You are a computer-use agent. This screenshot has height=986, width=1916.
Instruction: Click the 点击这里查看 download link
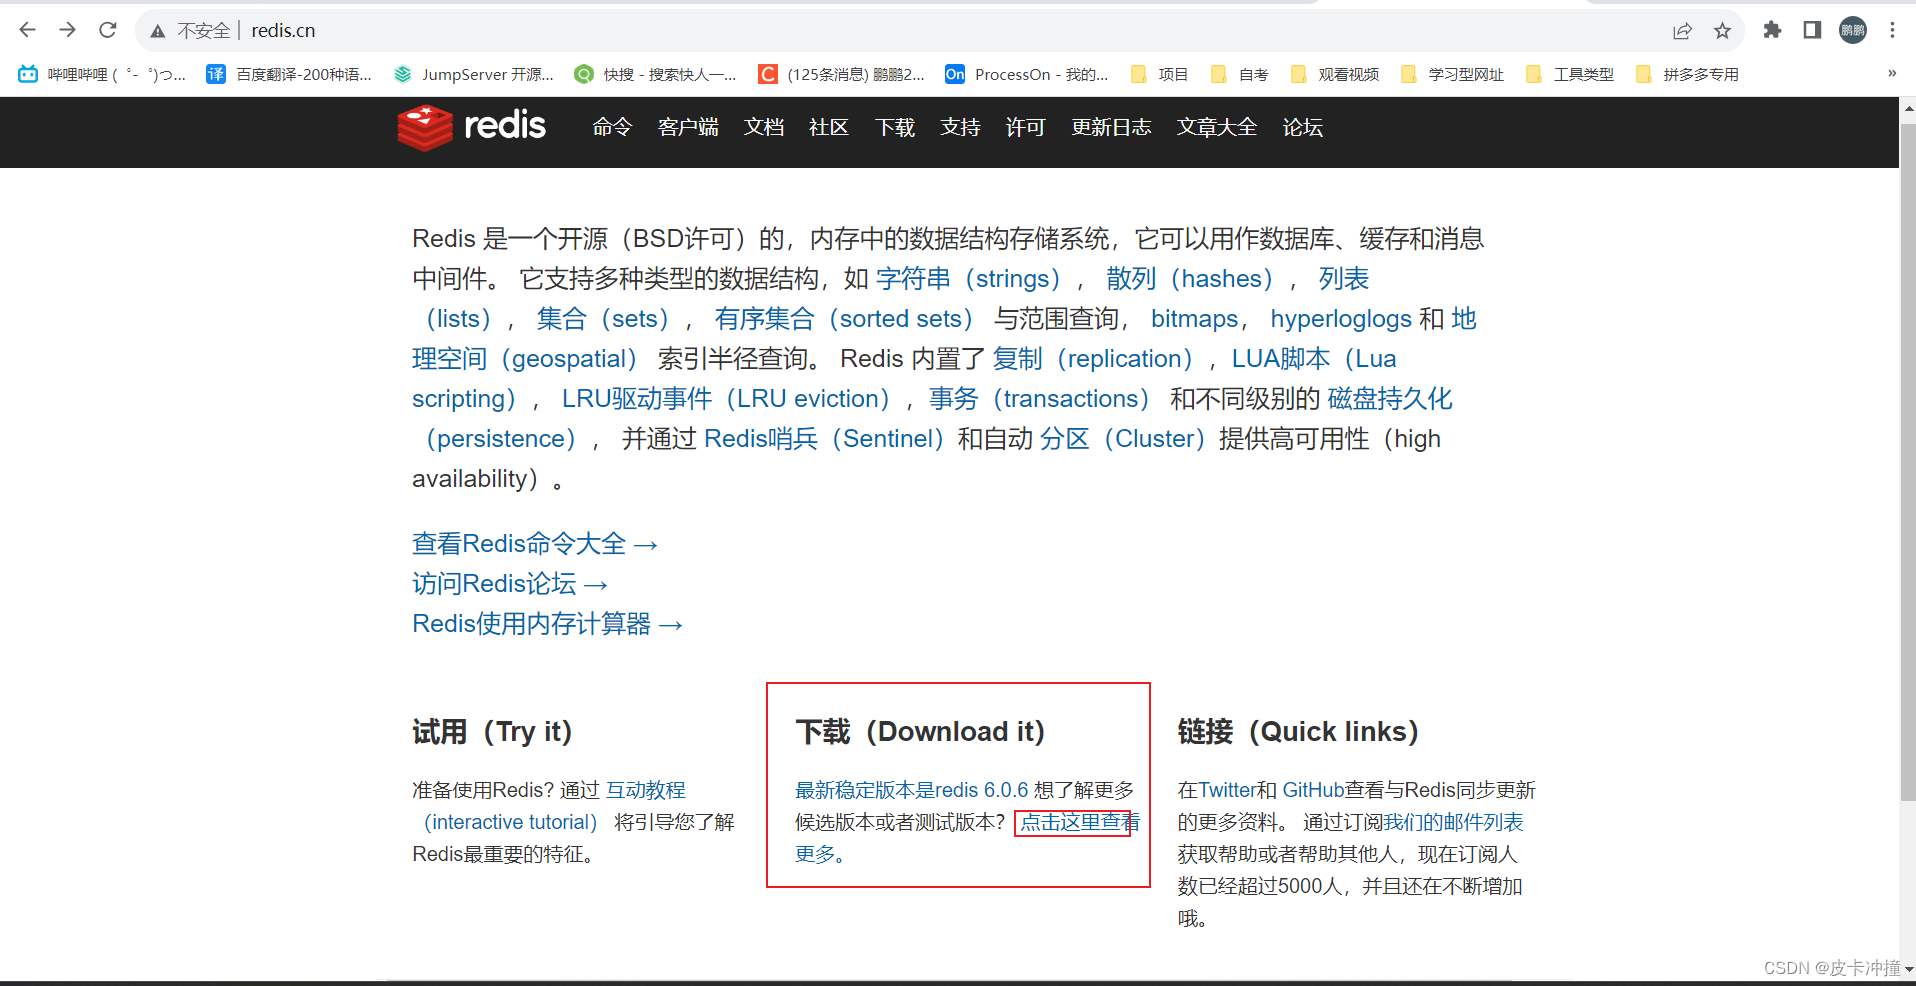coord(1079,822)
